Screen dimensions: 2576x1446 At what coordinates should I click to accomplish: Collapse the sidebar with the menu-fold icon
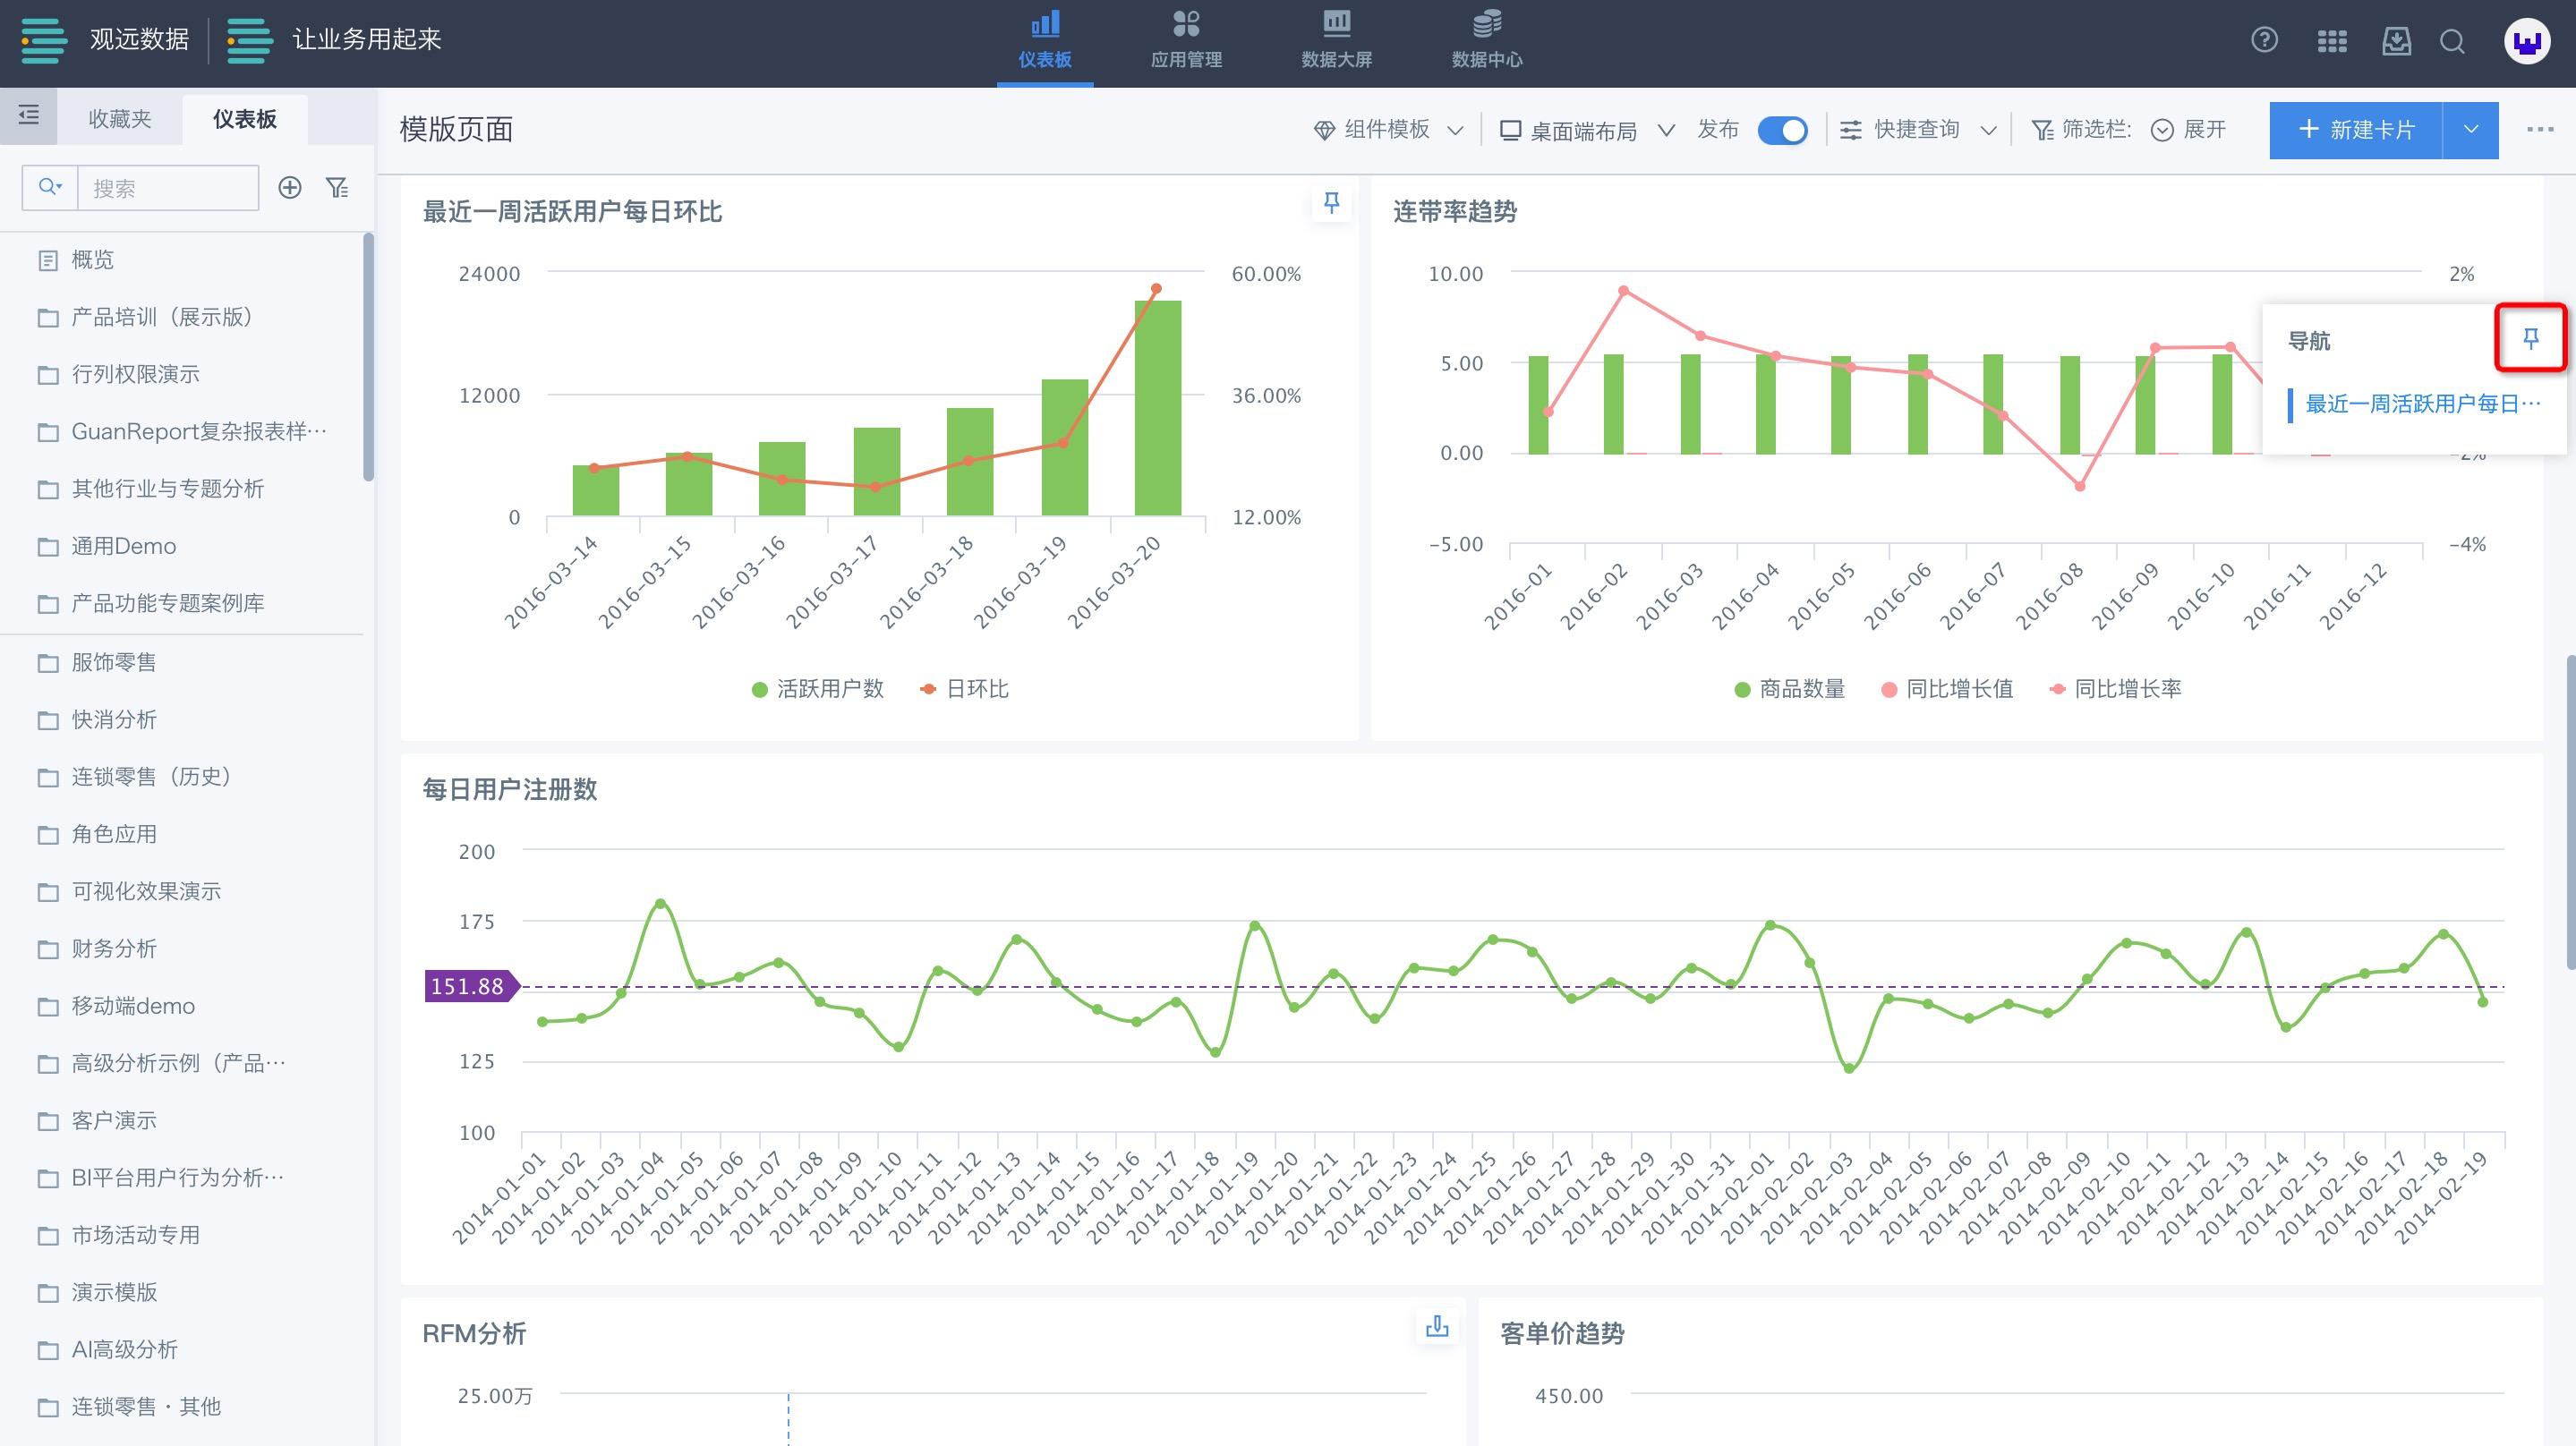pos(29,115)
